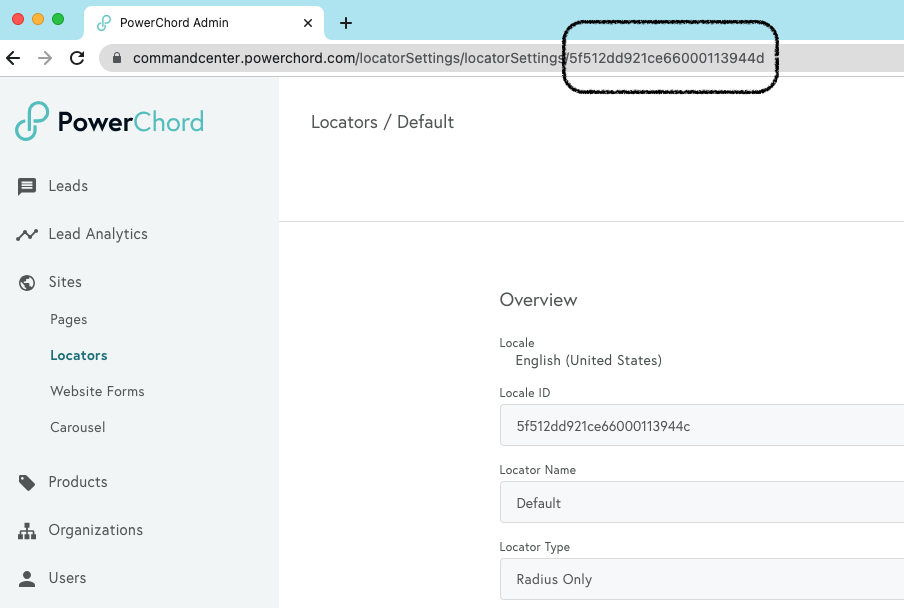Image resolution: width=904 pixels, height=608 pixels.
Task: Click the Sites globe icon
Action: click(x=27, y=282)
